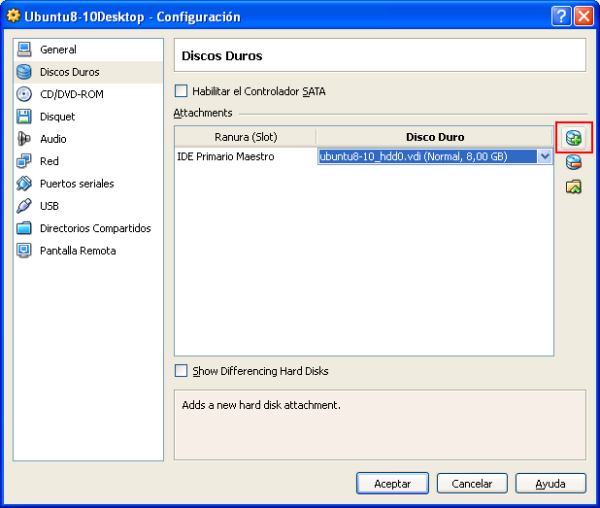
Task: Open the Red network settings
Action: 49,161
